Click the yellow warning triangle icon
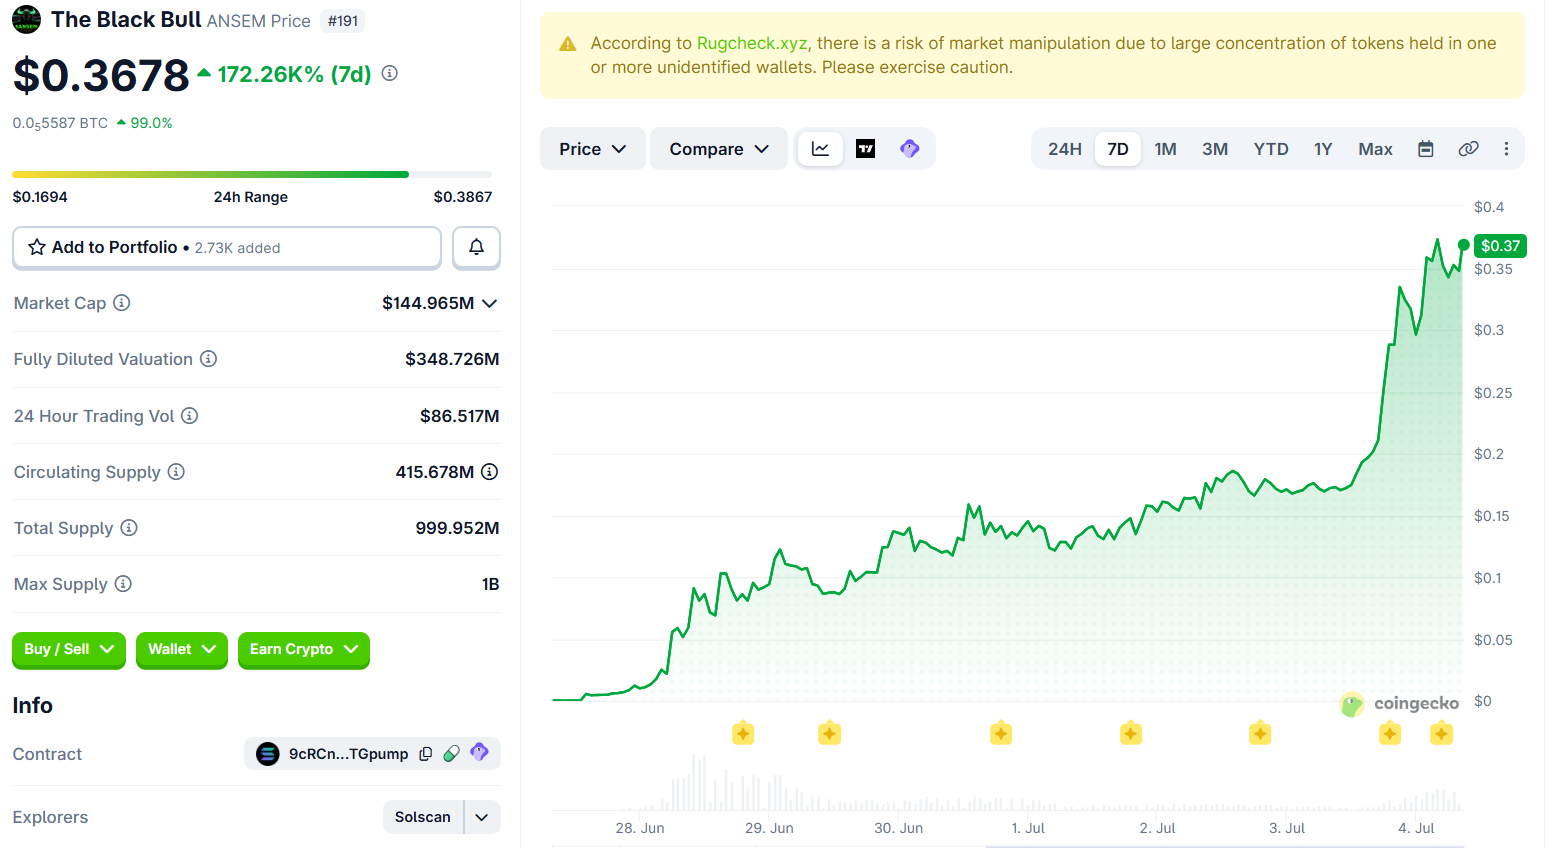The image size is (1552, 848). [568, 44]
